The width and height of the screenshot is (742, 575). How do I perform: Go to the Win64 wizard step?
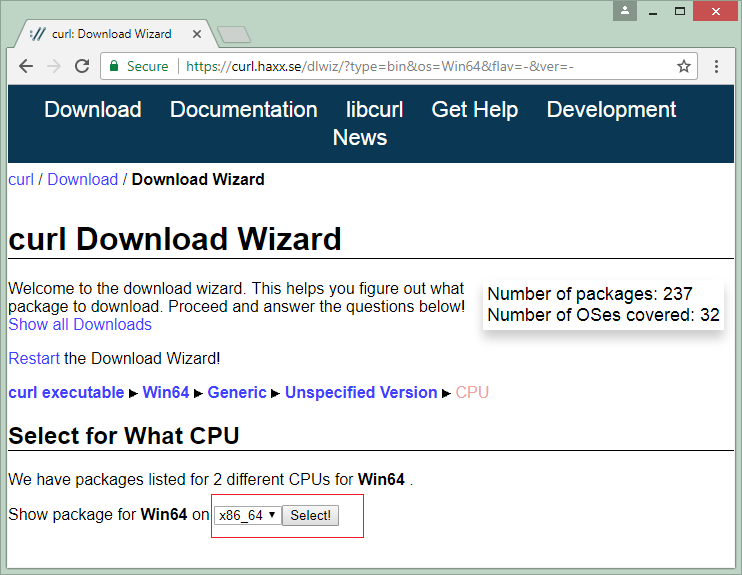point(166,393)
